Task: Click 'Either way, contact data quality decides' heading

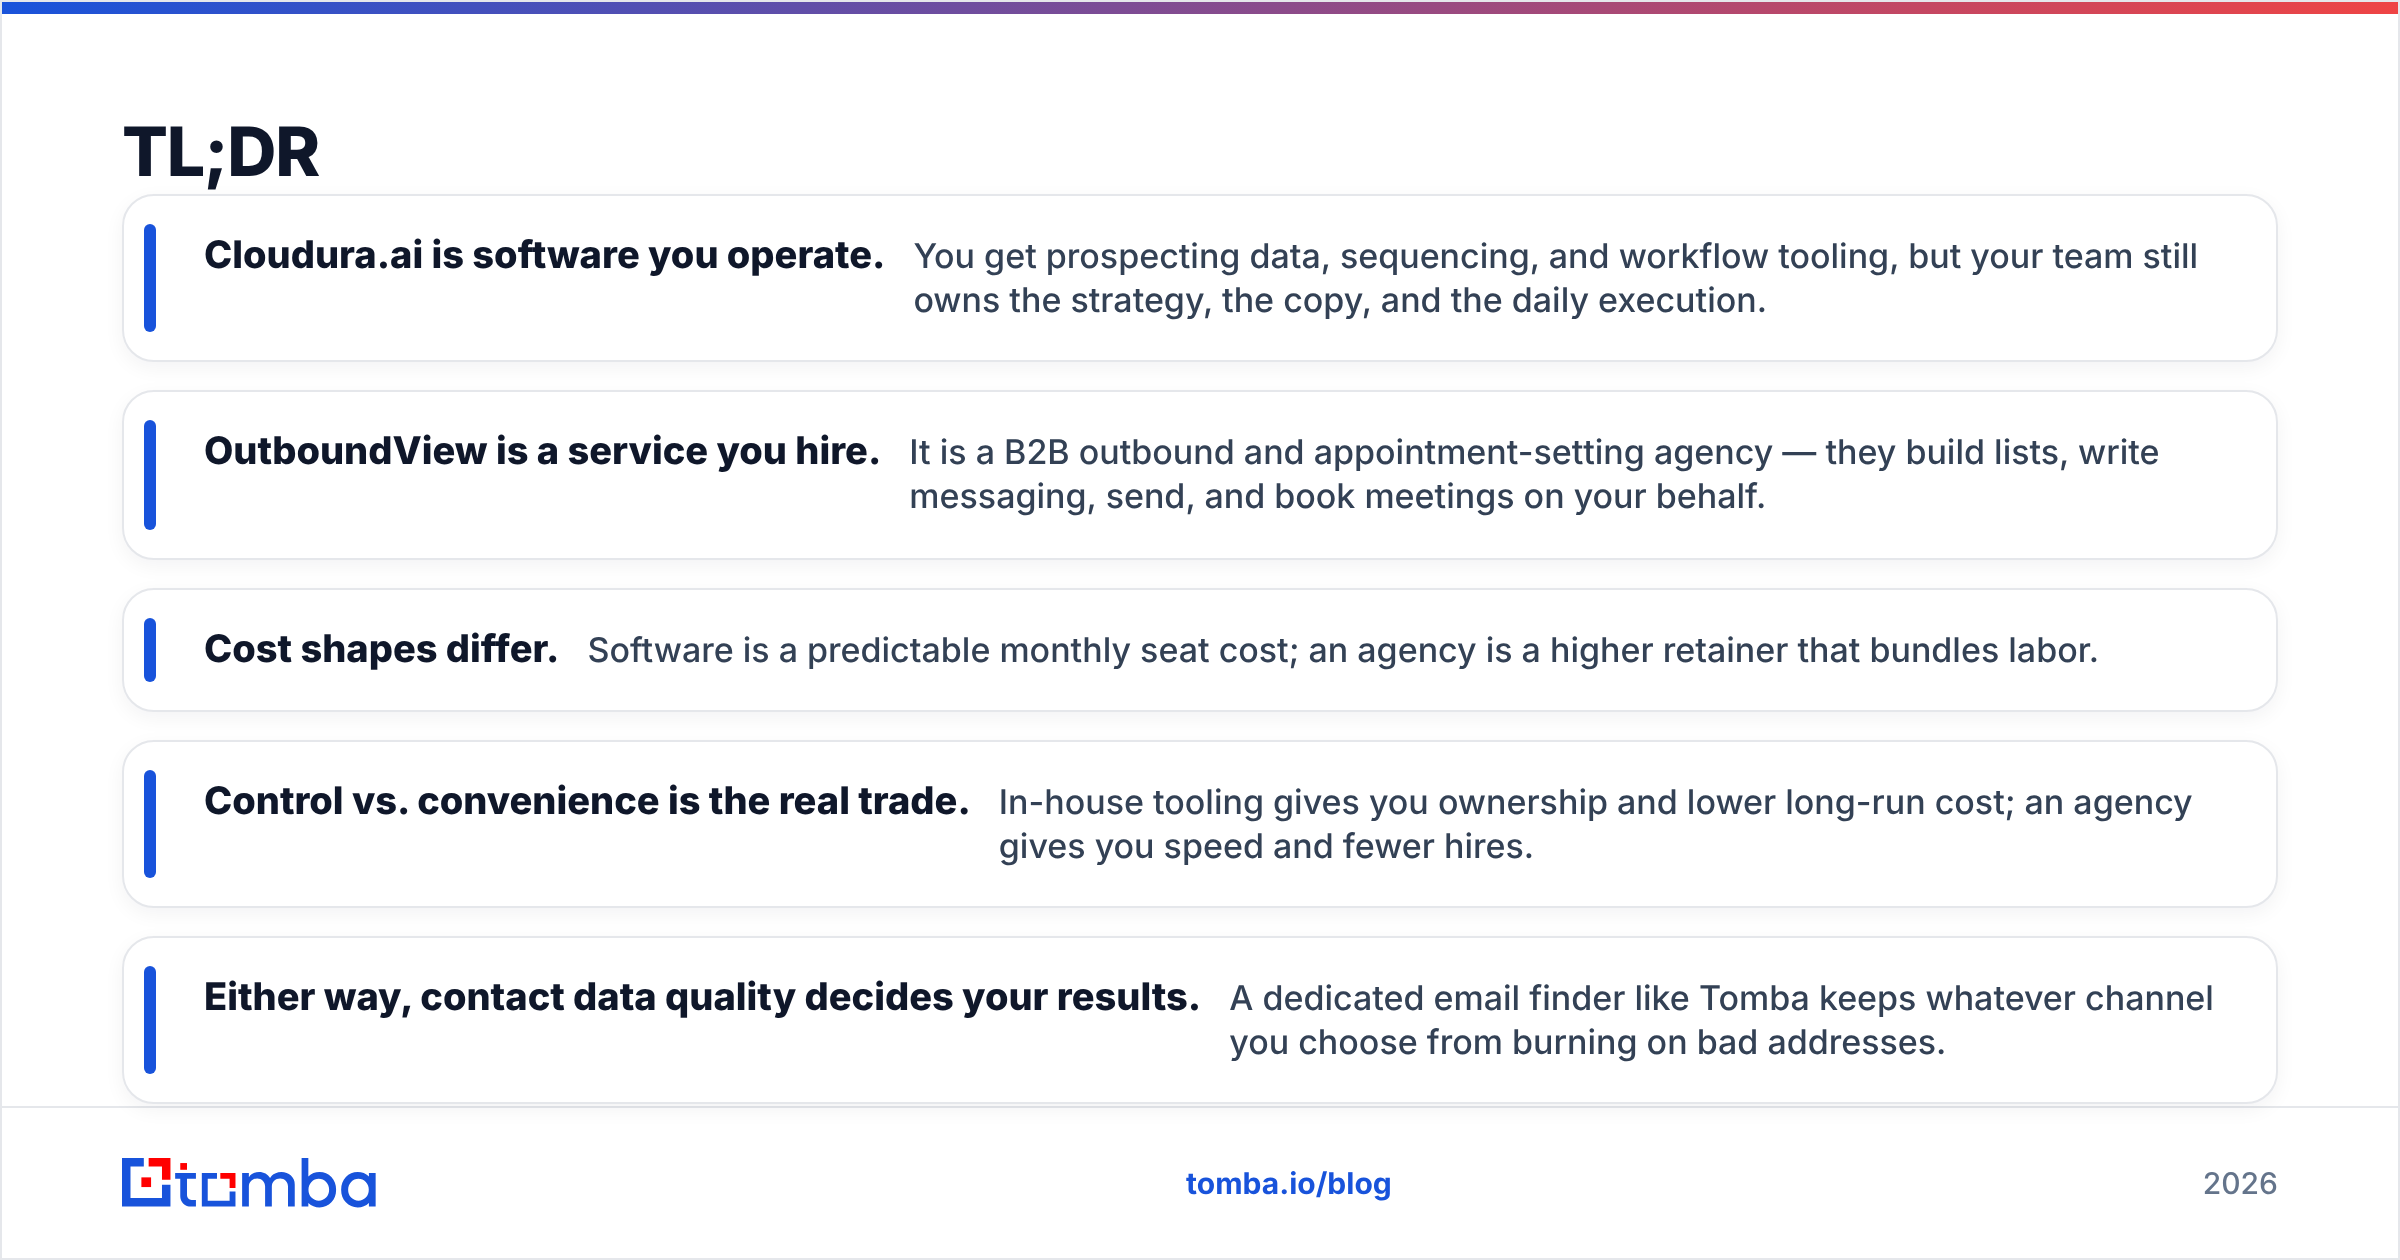Action: coord(702,998)
